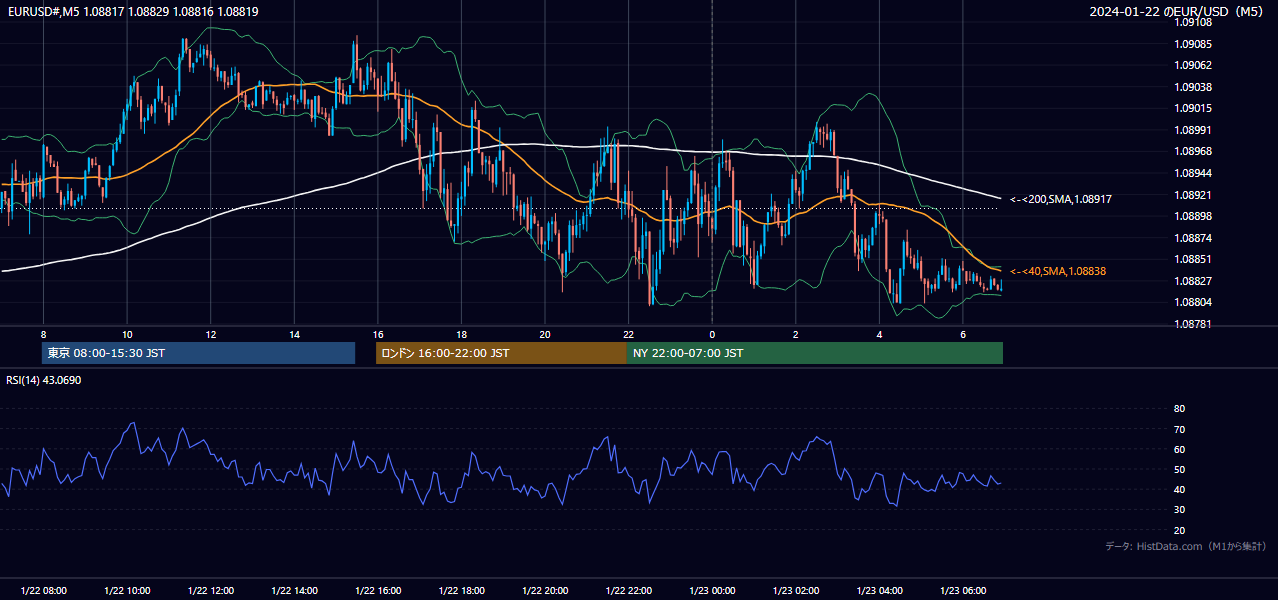This screenshot has width=1278, height=600.
Task: Click hour label 16 under the price chart
Action: 377,334
